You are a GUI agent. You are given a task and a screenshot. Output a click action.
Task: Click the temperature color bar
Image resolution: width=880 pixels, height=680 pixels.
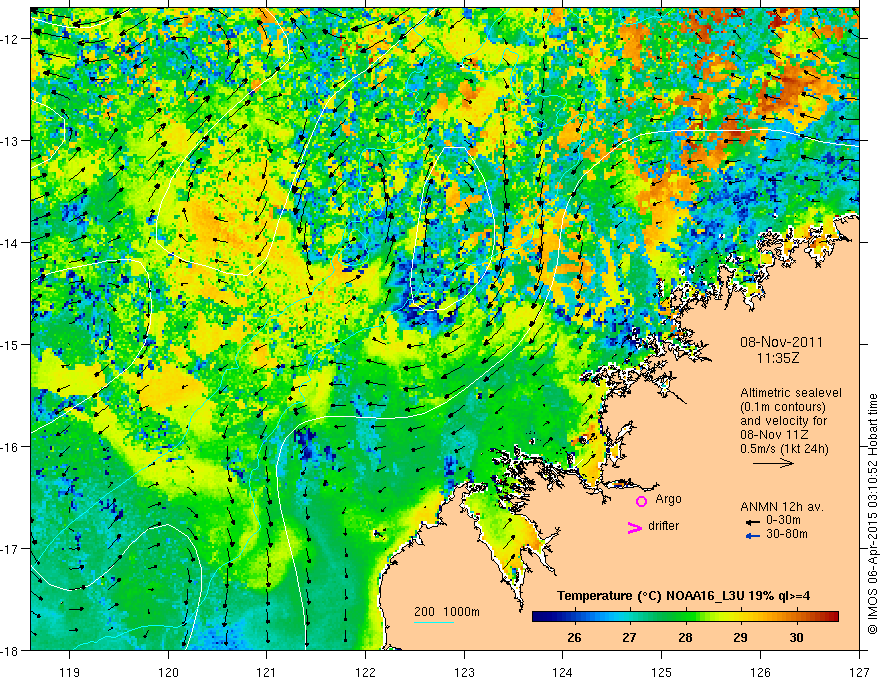coord(685,617)
